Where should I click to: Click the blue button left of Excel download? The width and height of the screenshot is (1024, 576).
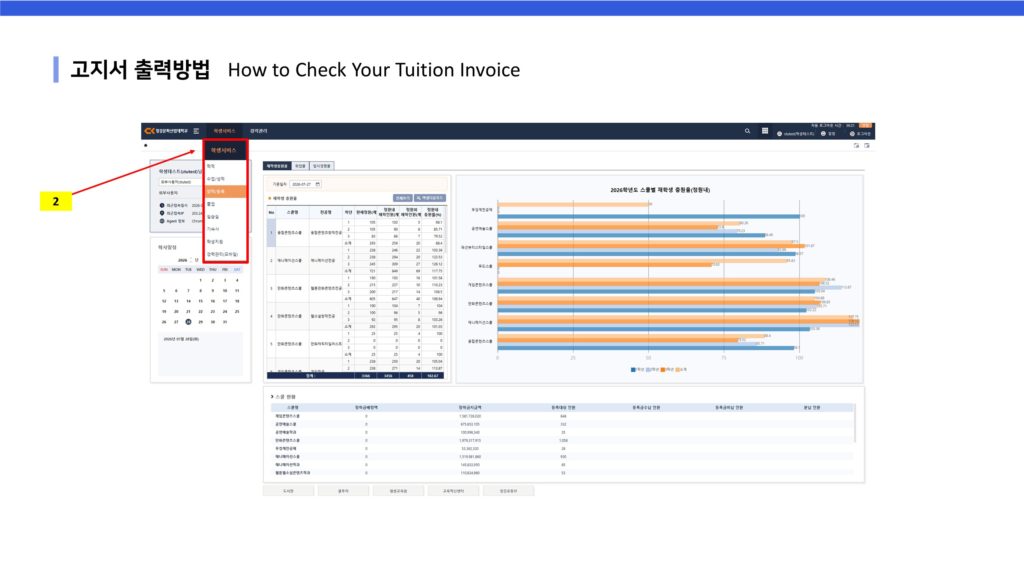click(x=403, y=198)
